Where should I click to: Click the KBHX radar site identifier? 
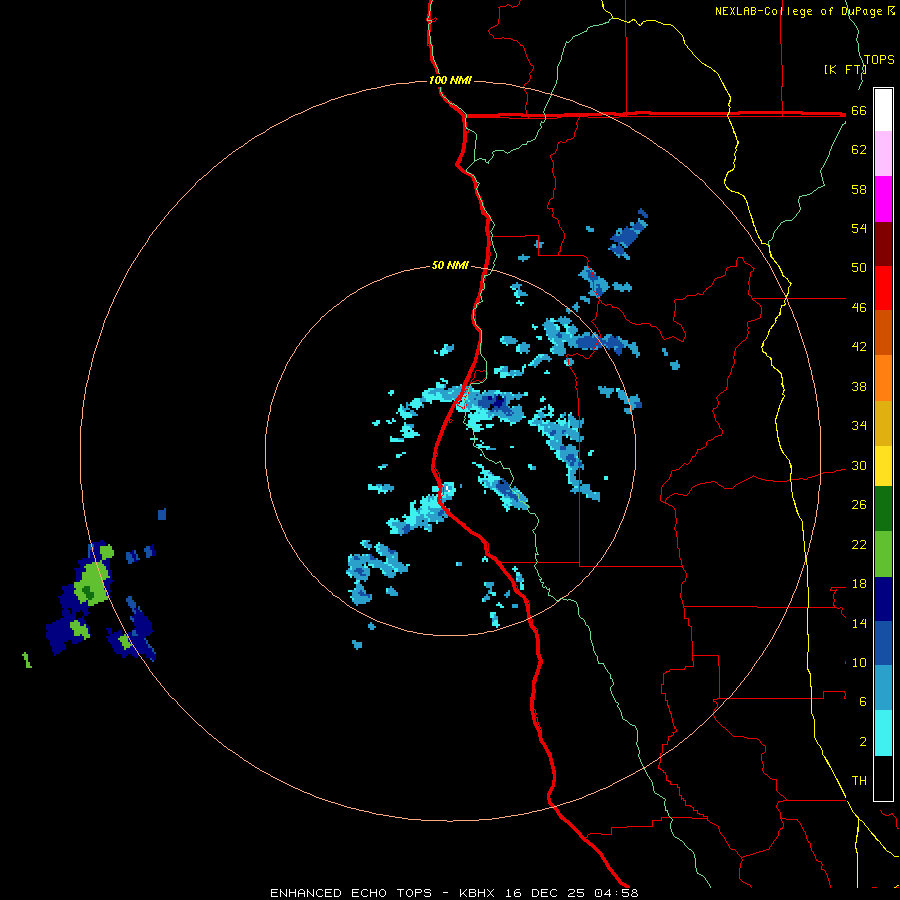pyautogui.click(x=479, y=893)
